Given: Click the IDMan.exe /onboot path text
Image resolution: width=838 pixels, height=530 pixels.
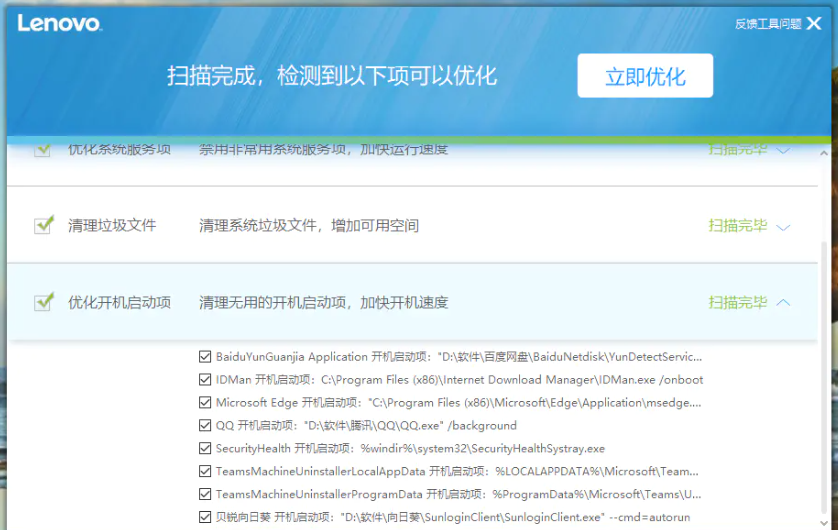Looking at the screenshot, I should point(512,380).
